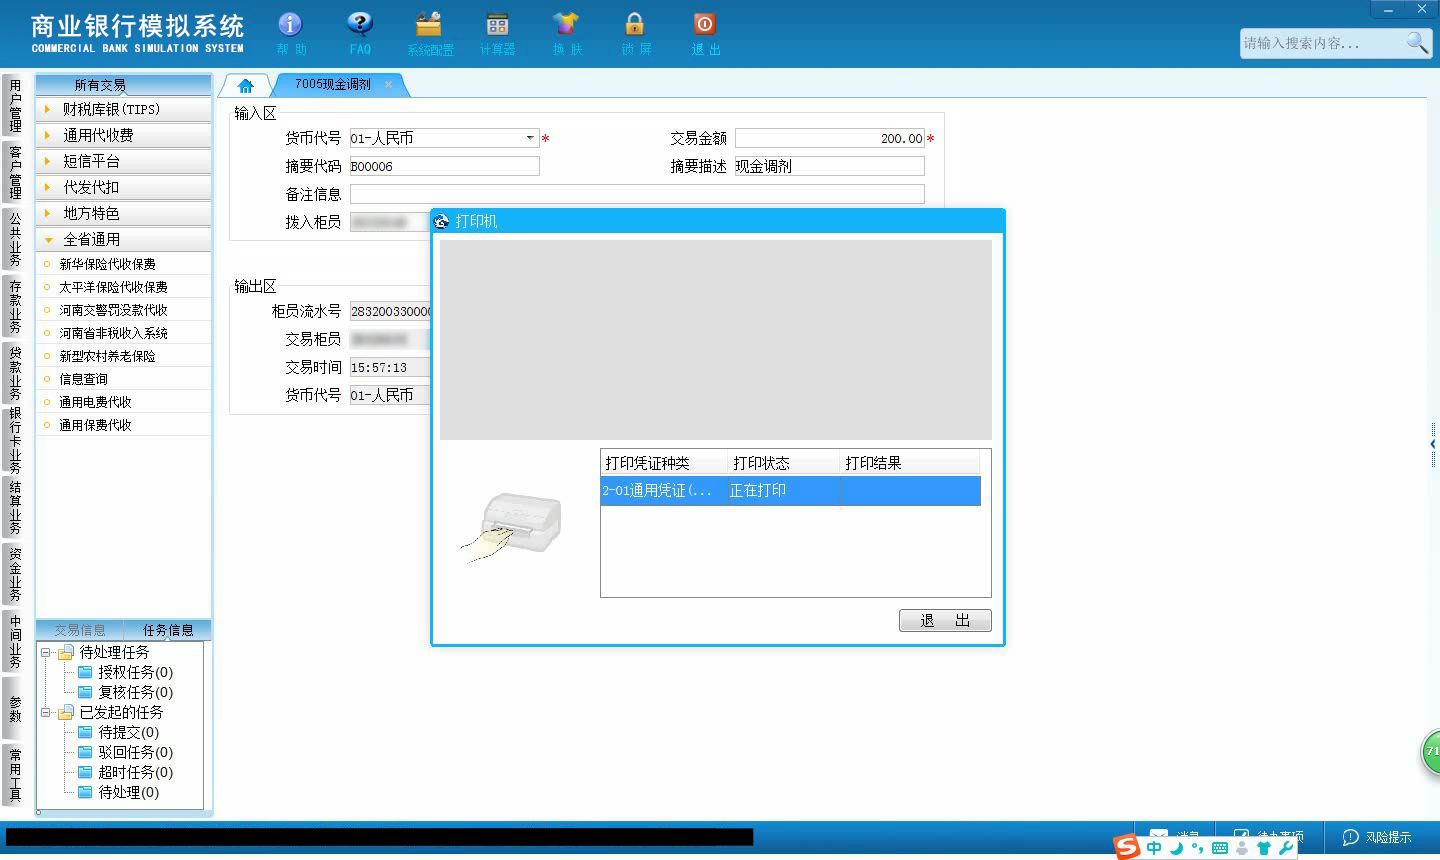This screenshot has height=860, width=1440.
Task: Select 驳回任务(0) in task tree
Action: click(x=126, y=752)
